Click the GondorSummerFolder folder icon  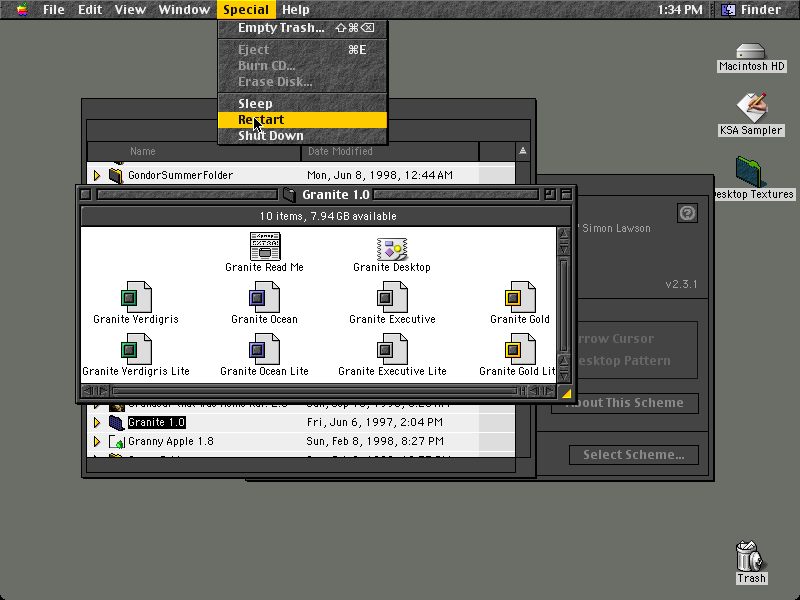(x=116, y=175)
